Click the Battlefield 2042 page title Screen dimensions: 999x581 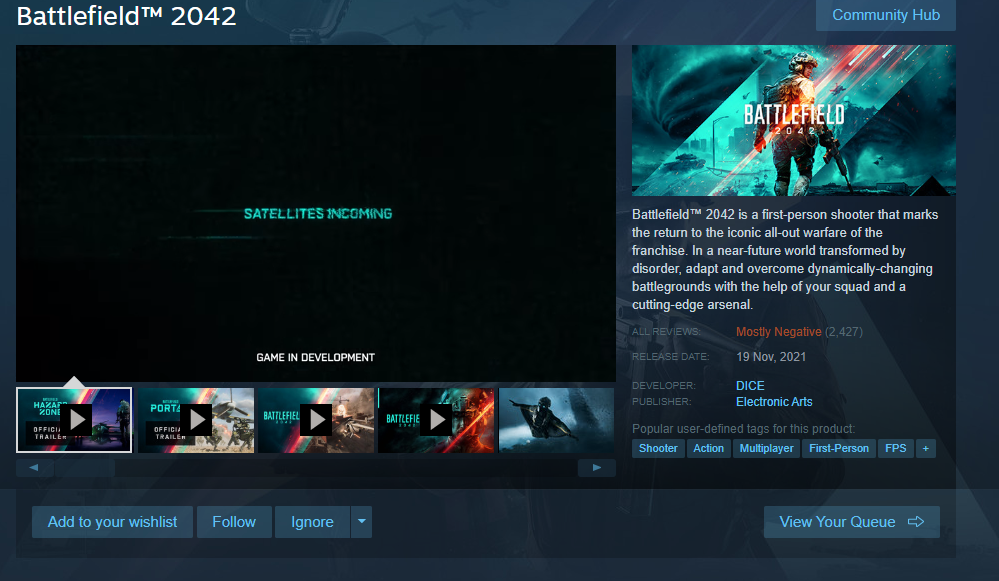pyautogui.click(x=126, y=16)
